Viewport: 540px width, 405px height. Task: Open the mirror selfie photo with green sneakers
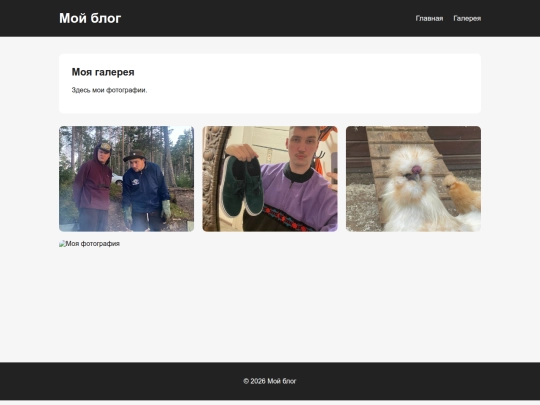(x=270, y=179)
